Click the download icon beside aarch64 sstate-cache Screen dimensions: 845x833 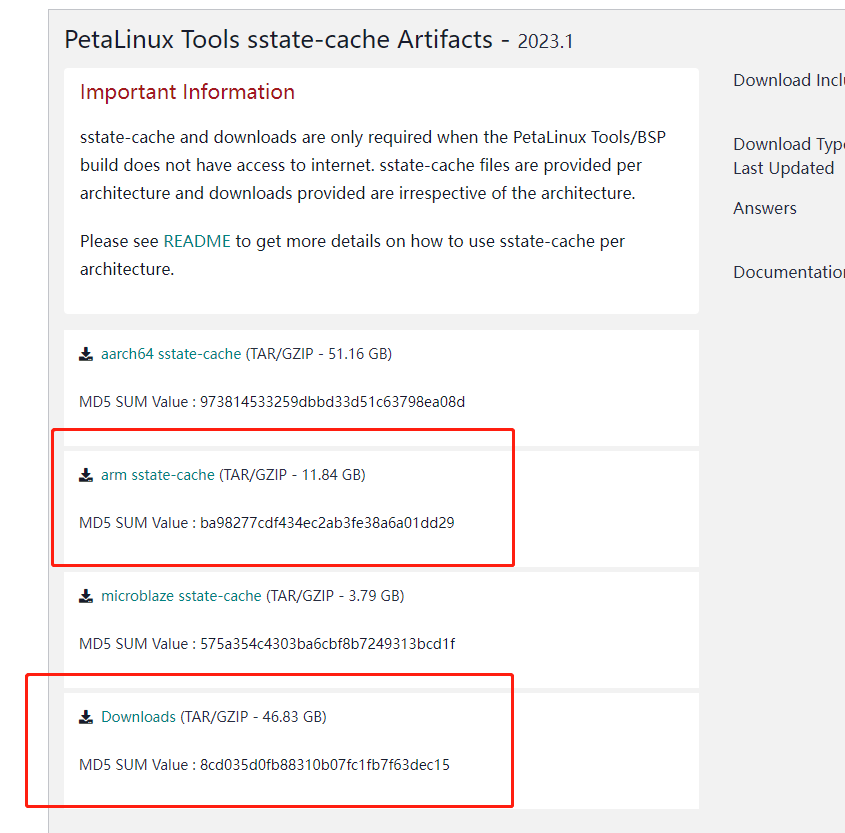tap(86, 354)
